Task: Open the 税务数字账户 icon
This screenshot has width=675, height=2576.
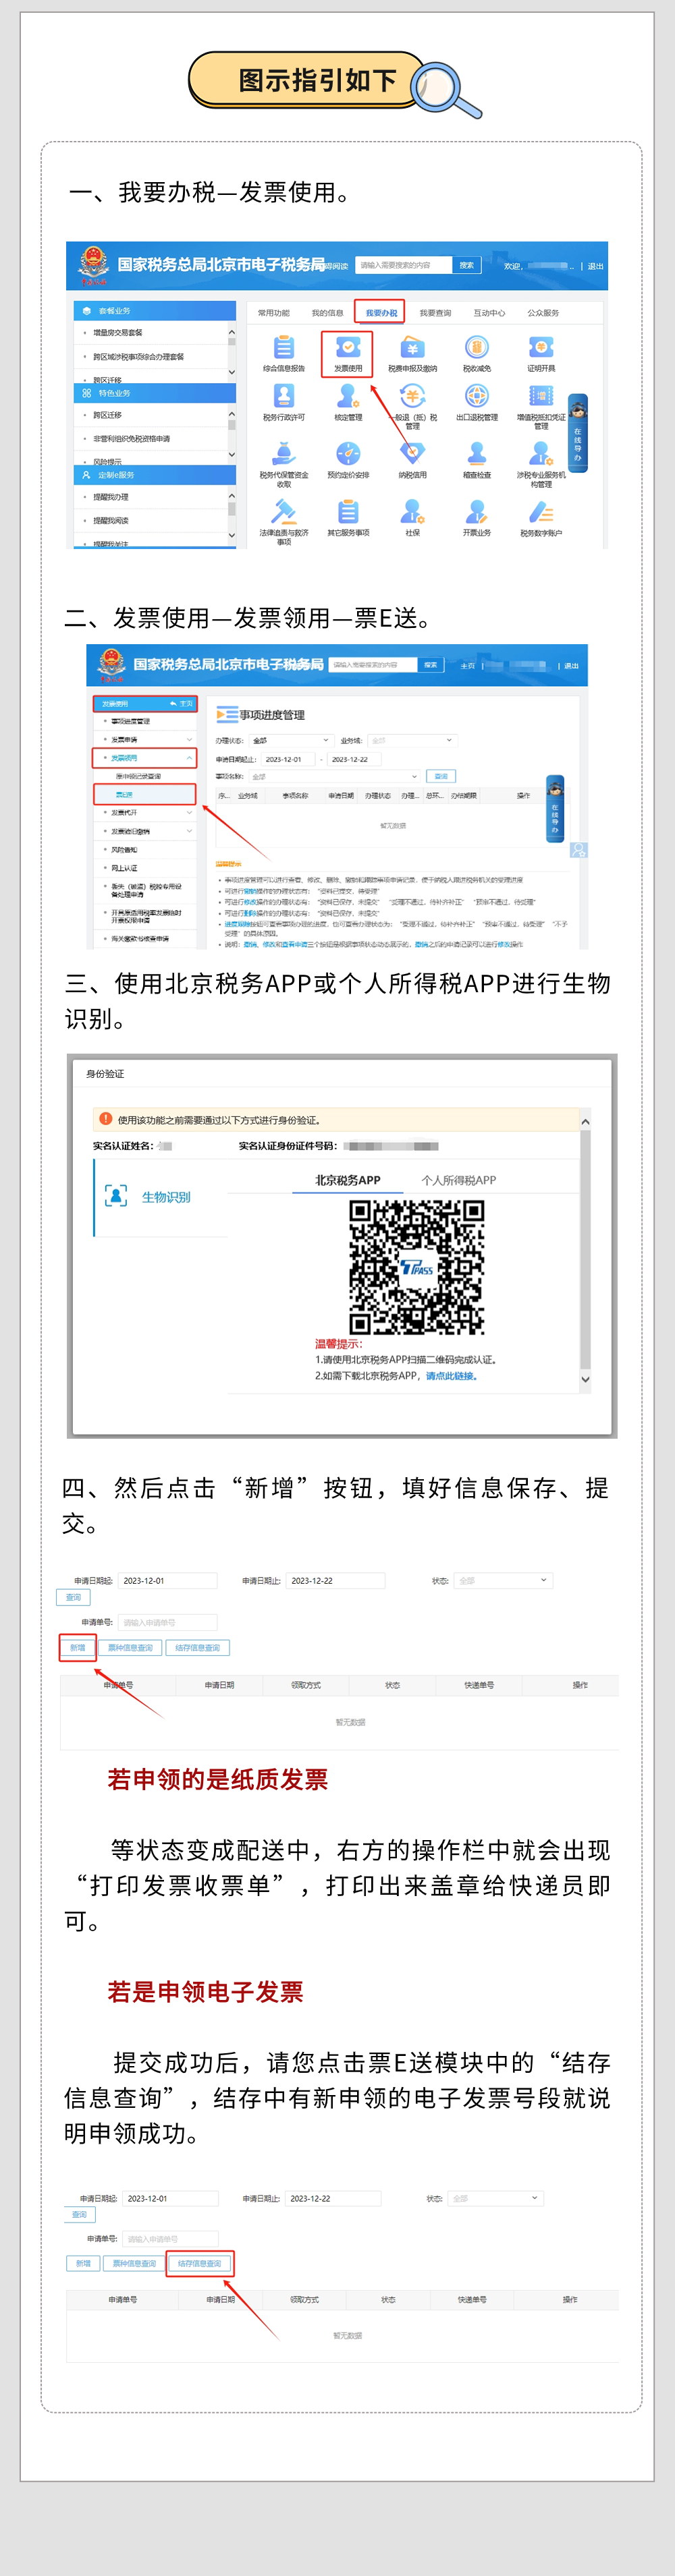Action: tap(541, 512)
